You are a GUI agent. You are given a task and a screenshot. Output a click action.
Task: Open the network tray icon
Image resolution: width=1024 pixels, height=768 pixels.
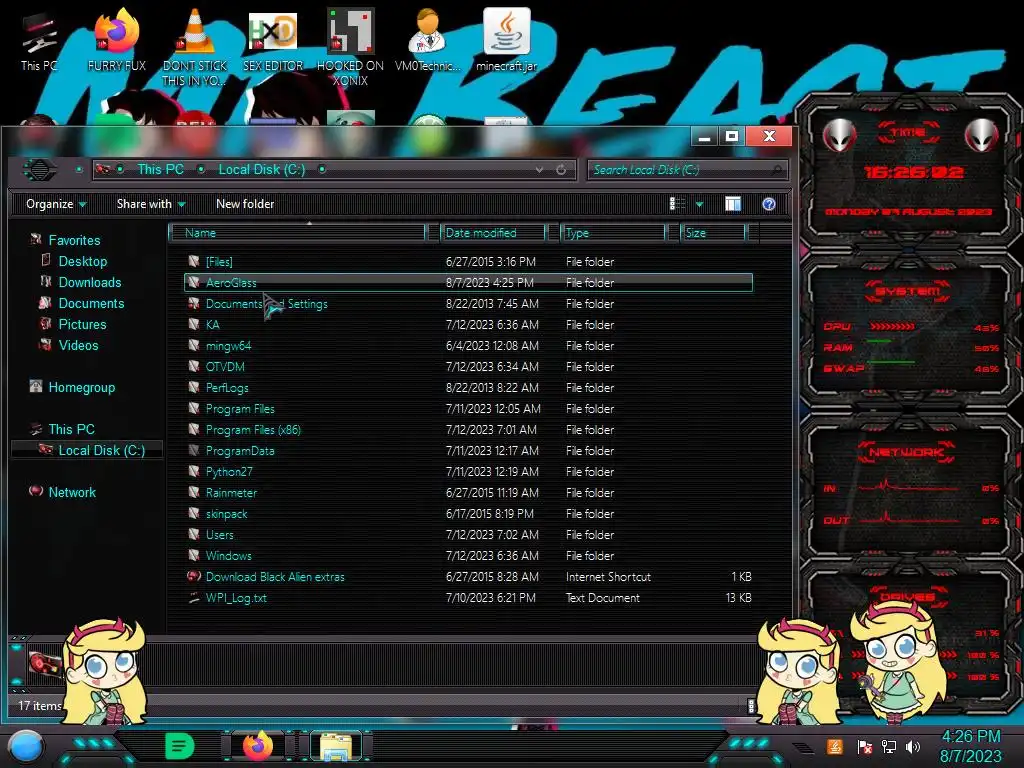pos(889,746)
